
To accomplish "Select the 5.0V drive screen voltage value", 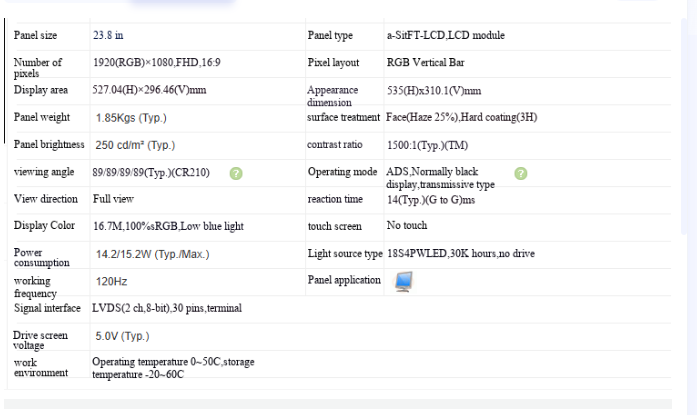I will point(122,336).
